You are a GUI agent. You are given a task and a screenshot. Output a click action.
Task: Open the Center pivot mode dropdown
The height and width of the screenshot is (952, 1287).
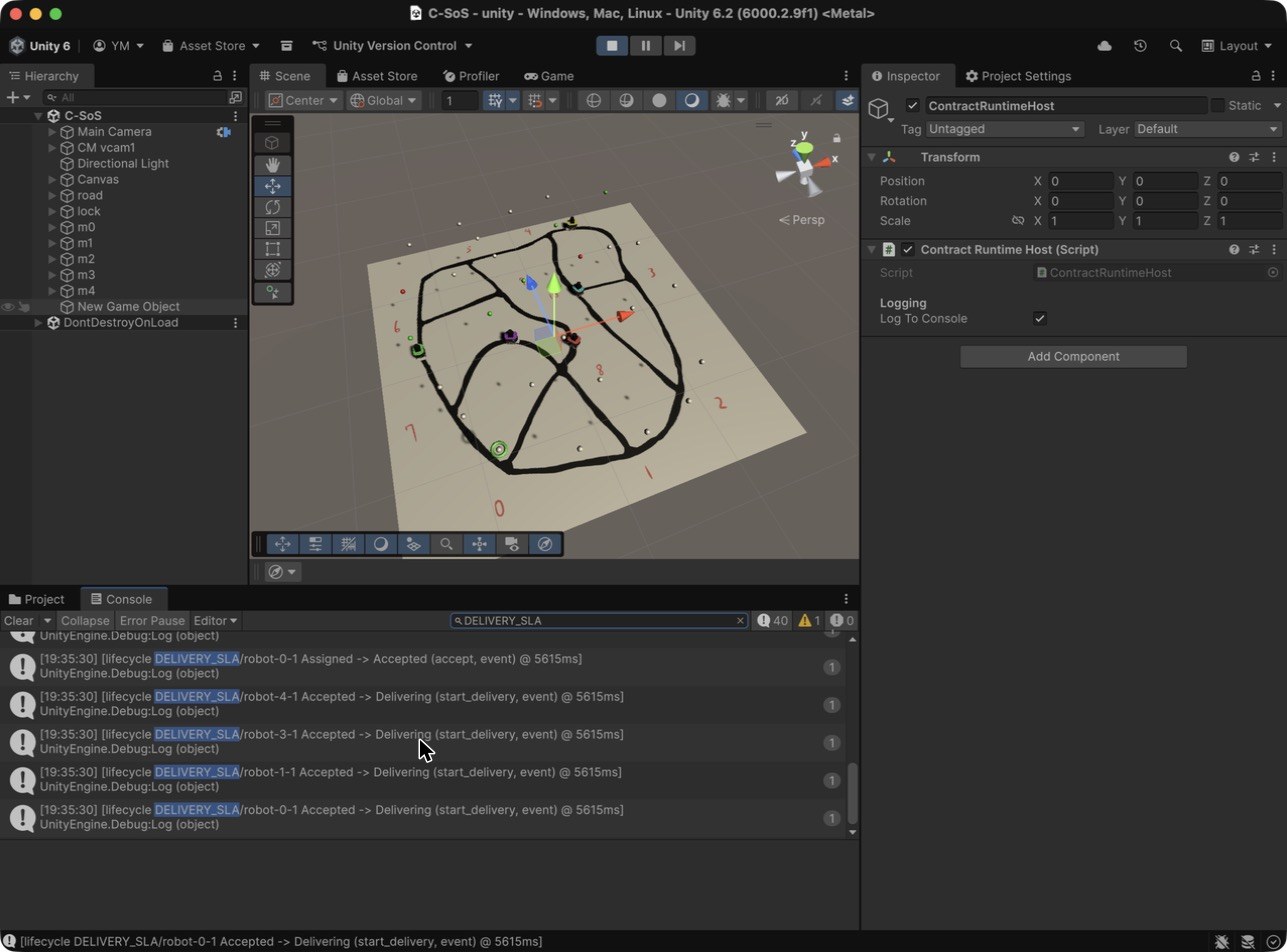click(x=303, y=100)
